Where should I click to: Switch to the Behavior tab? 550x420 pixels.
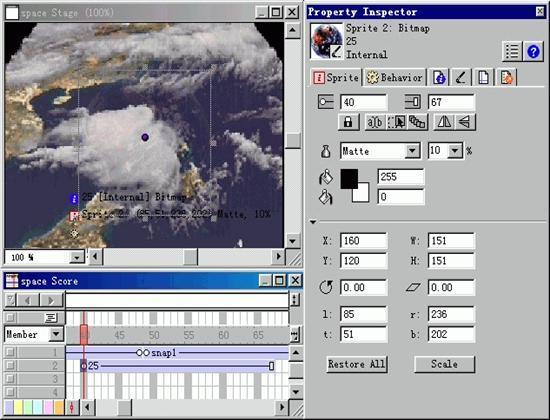pyautogui.click(x=395, y=77)
